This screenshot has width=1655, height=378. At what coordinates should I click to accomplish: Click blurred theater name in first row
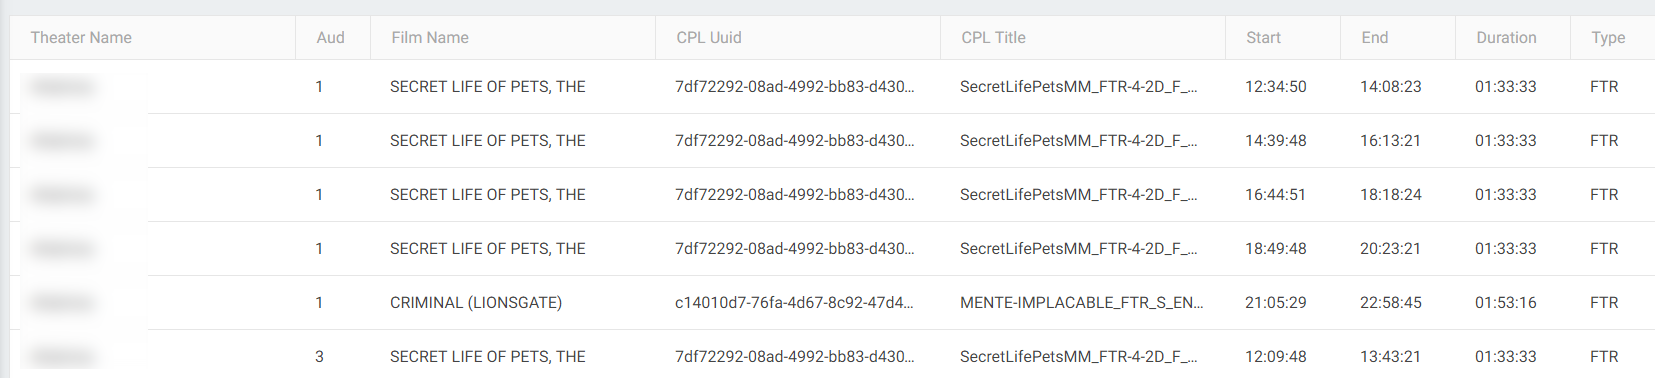click(x=62, y=87)
